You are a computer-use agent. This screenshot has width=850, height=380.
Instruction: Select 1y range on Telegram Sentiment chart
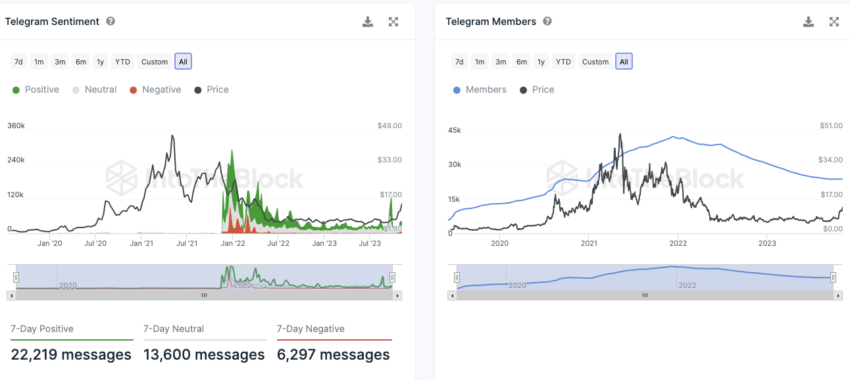(100, 62)
